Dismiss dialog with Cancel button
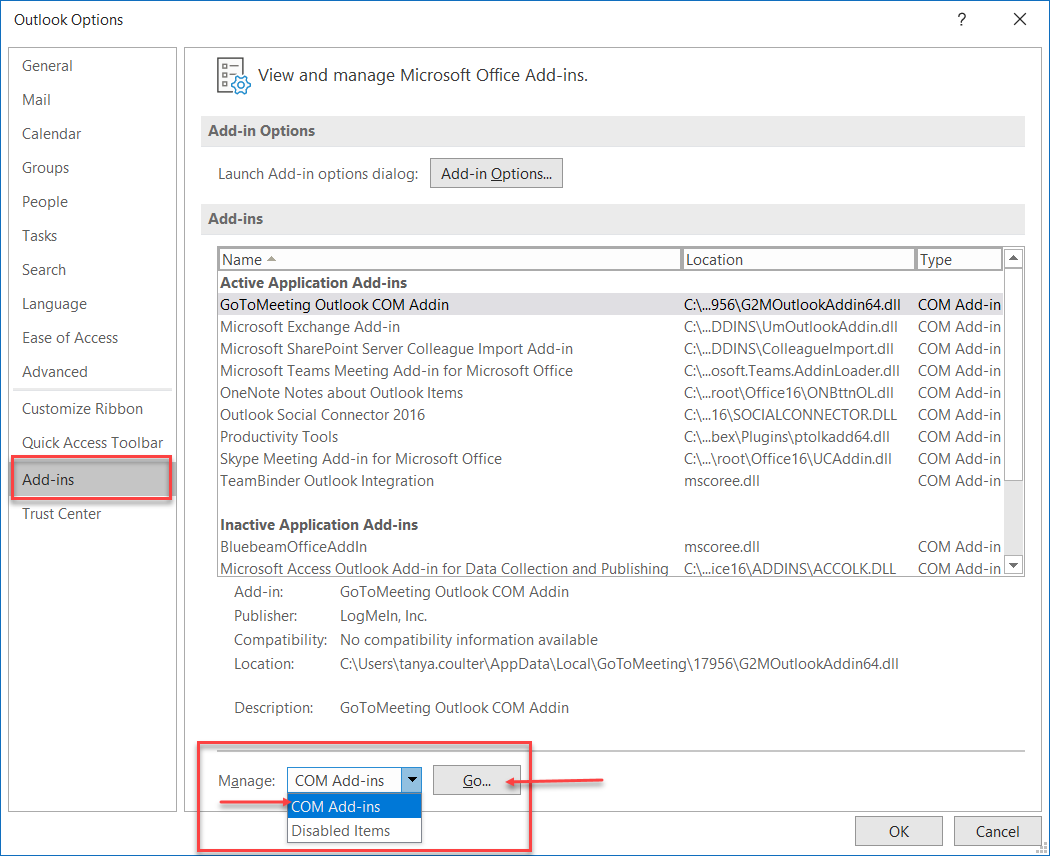Screen dimensions: 1050x856 [997, 831]
